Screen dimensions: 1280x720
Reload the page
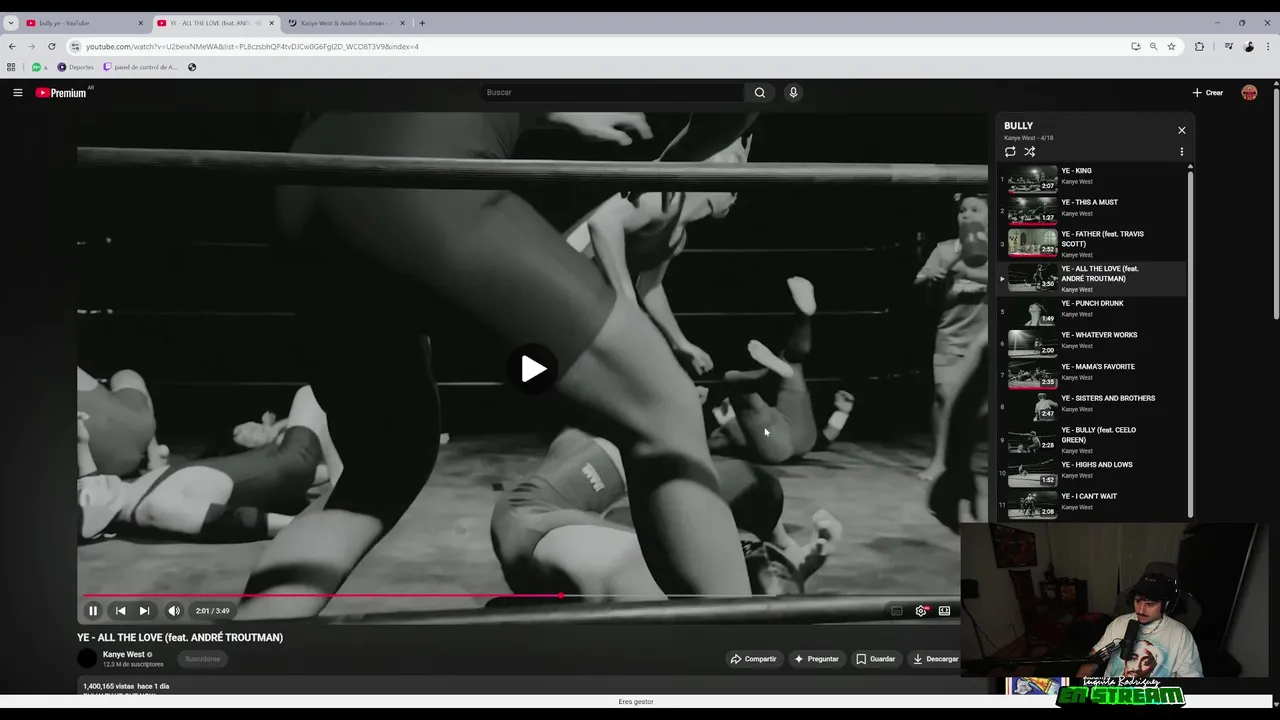point(52,46)
